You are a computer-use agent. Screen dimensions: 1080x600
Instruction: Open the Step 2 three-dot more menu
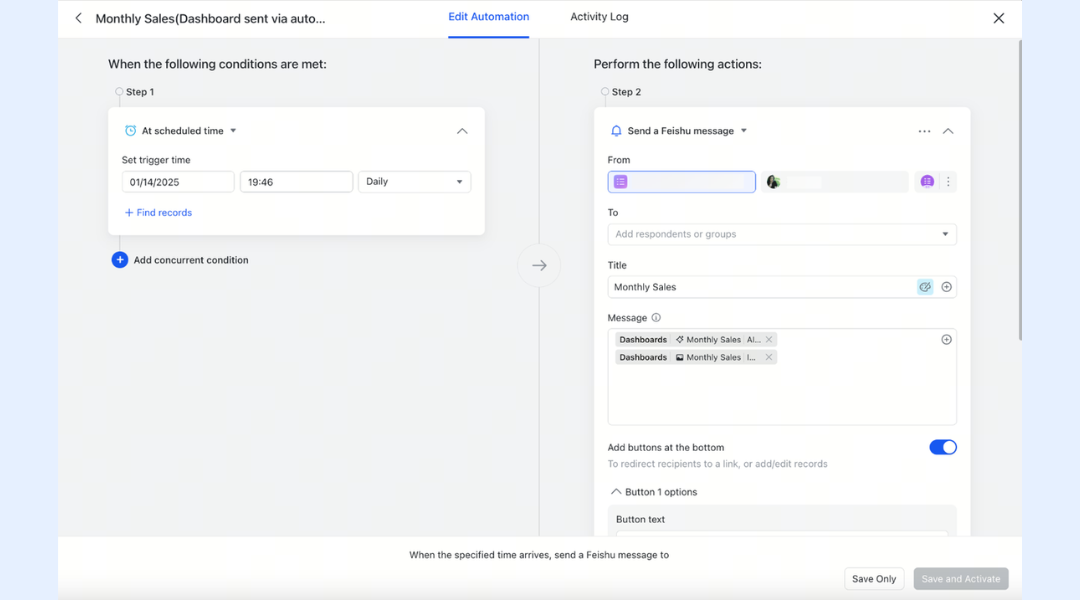click(924, 131)
